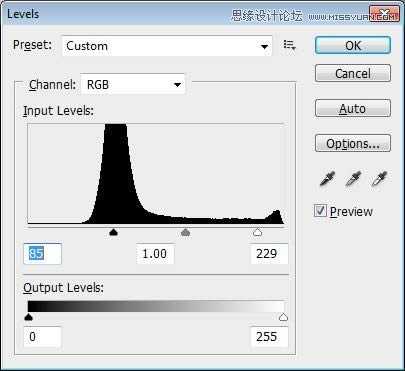The image size is (405, 371).
Task: Select the white point eyedropper
Action: point(379,179)
